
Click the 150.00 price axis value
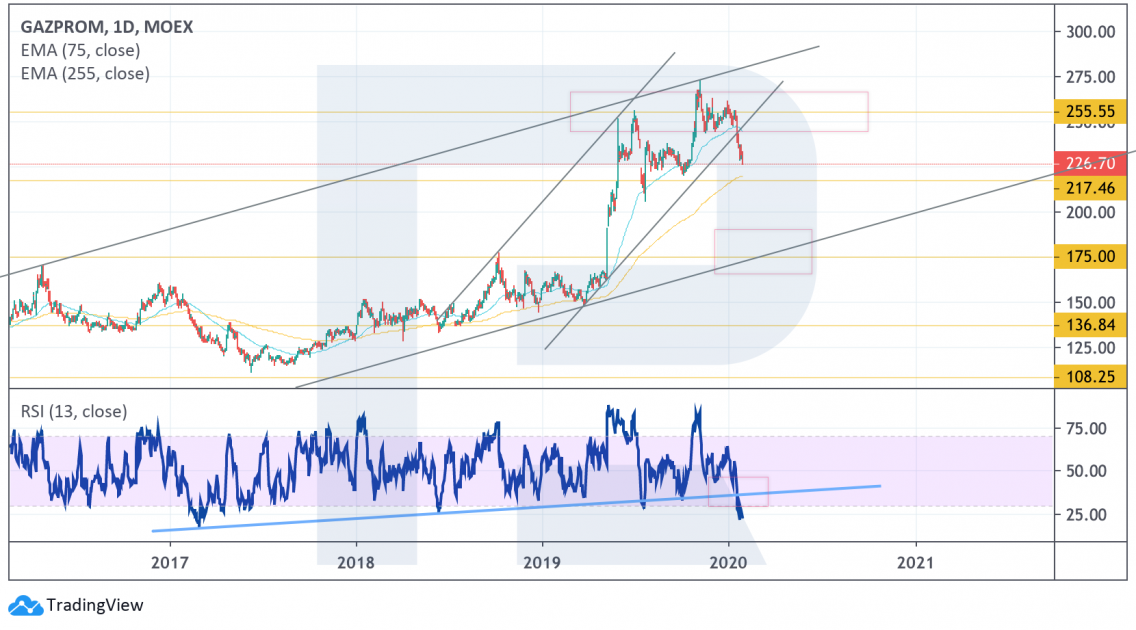pyautogui.click(x=1090, y=303)
